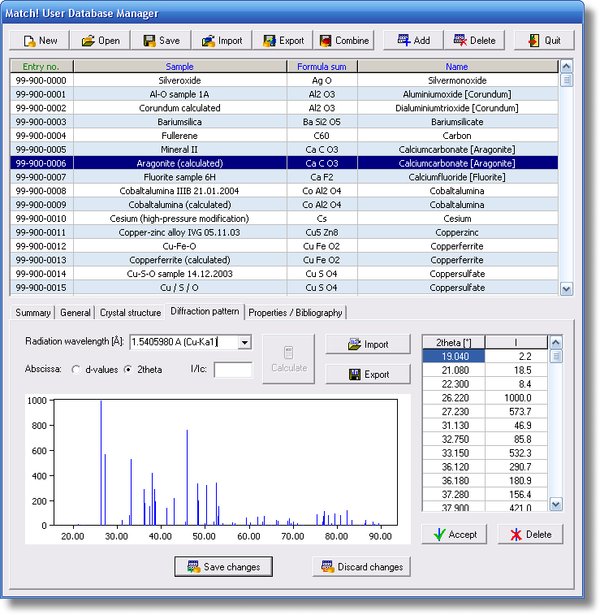The image size is (600, 615).
Task: Quit the User Database Manager
Action: (x=545, y=41)
